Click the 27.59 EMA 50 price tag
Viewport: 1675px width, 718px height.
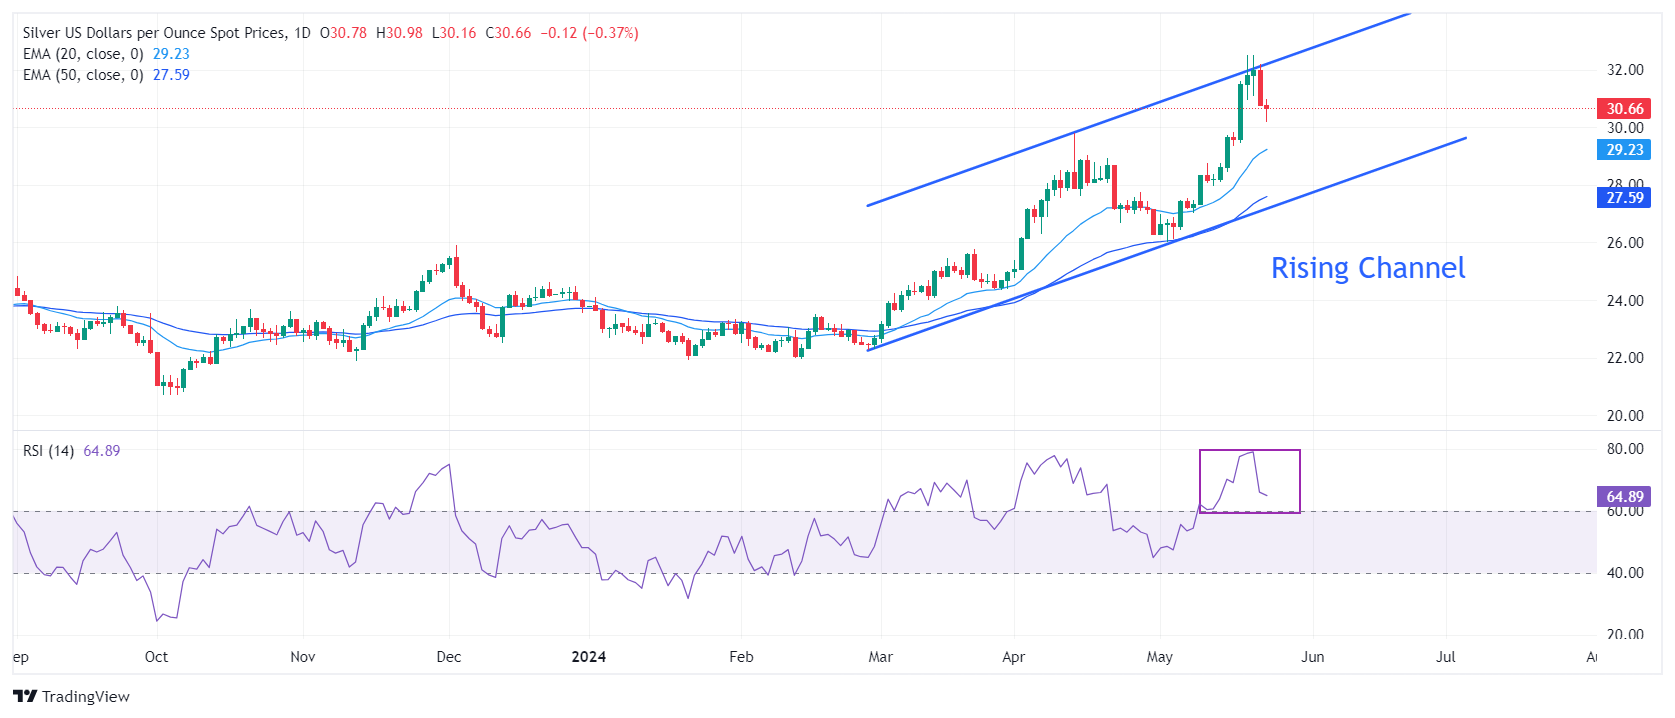[x=1623, y=198]
